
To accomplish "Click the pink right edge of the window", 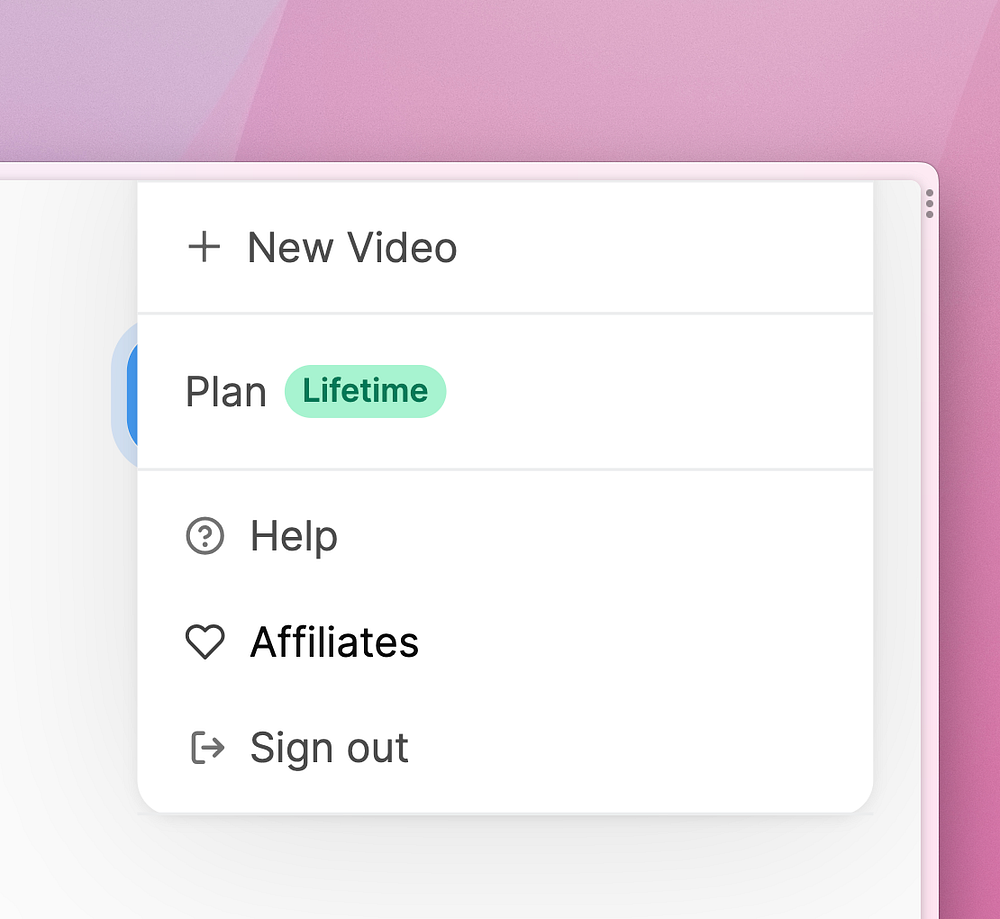I will pyautogui.click(x=930, y=574).
